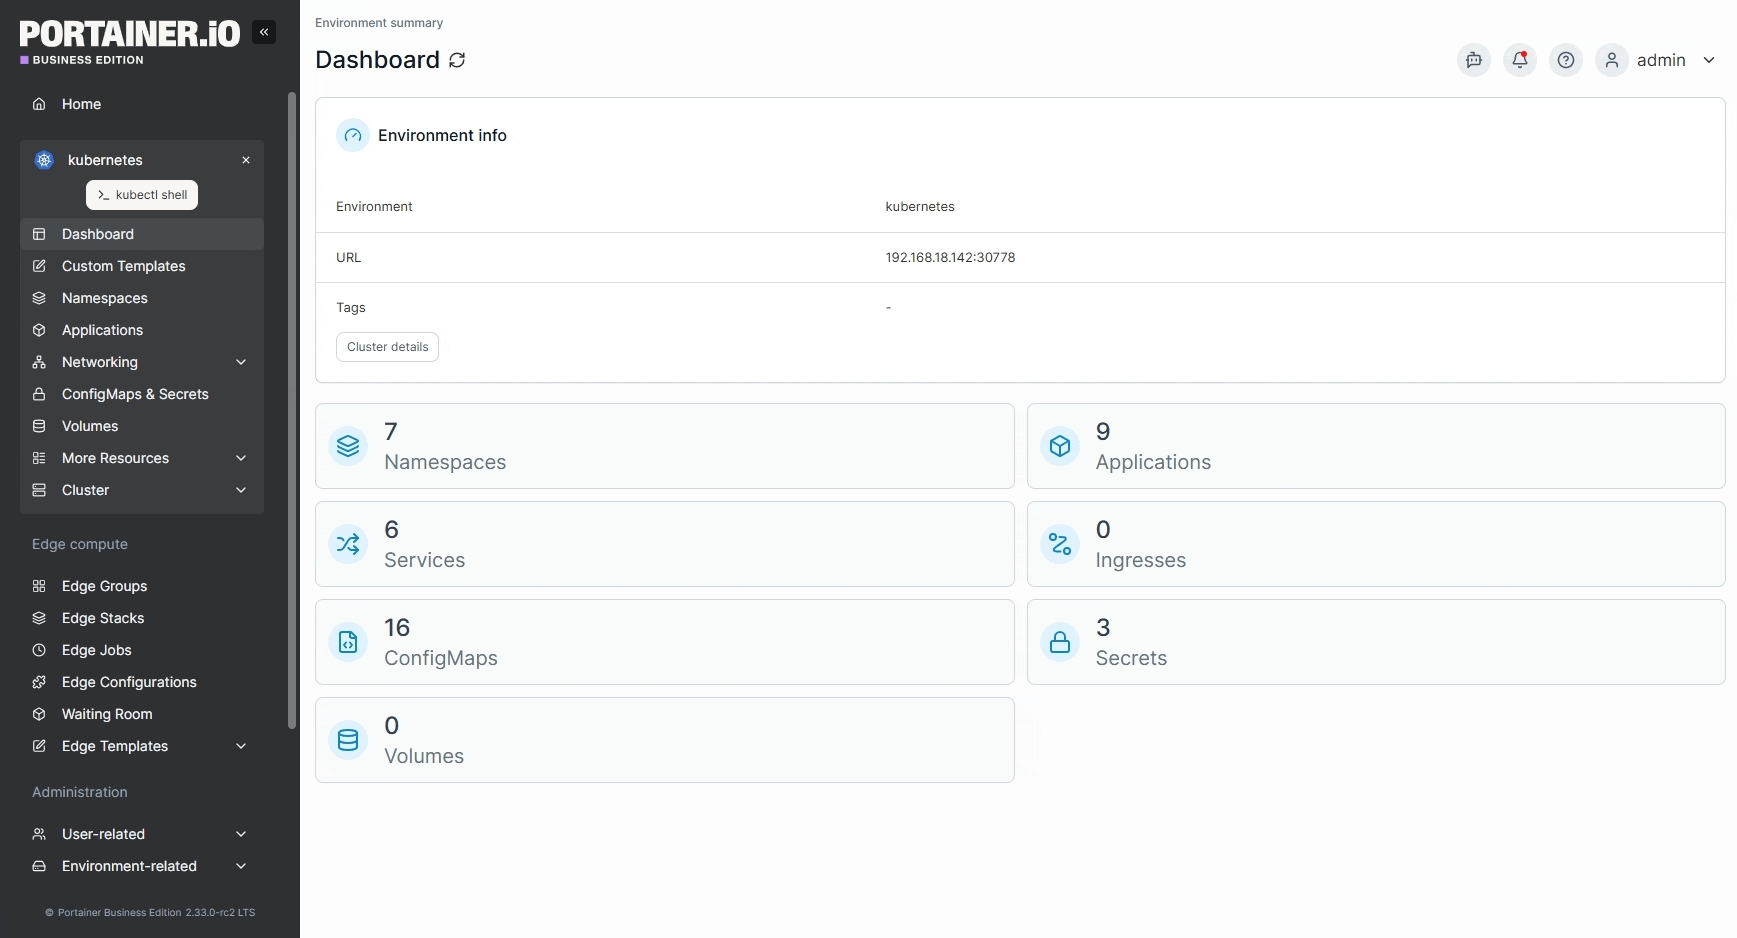The height and width of the screenshot is (938, 1737).
Task: Click the Services shuffle tile icon
Action: coord(348,544)
